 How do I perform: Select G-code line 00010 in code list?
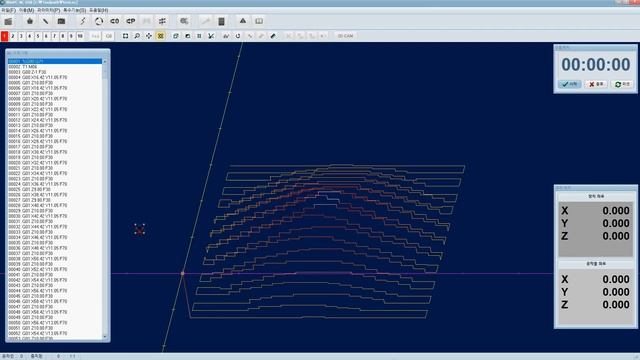[x=55, y=109]
